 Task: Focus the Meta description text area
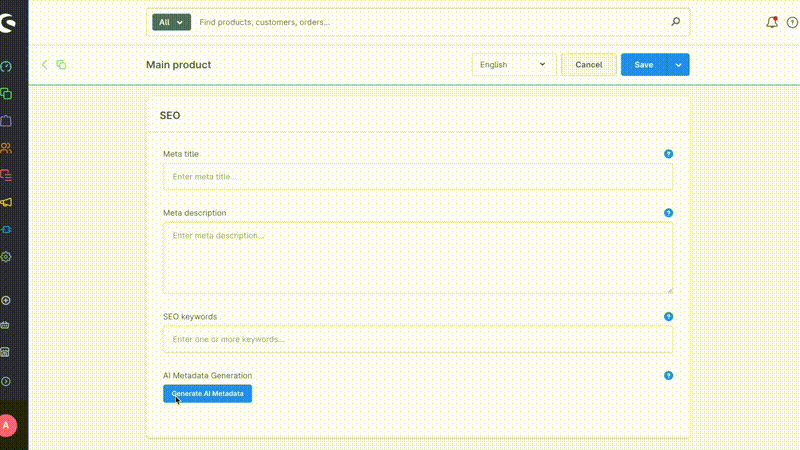(417, 257)
